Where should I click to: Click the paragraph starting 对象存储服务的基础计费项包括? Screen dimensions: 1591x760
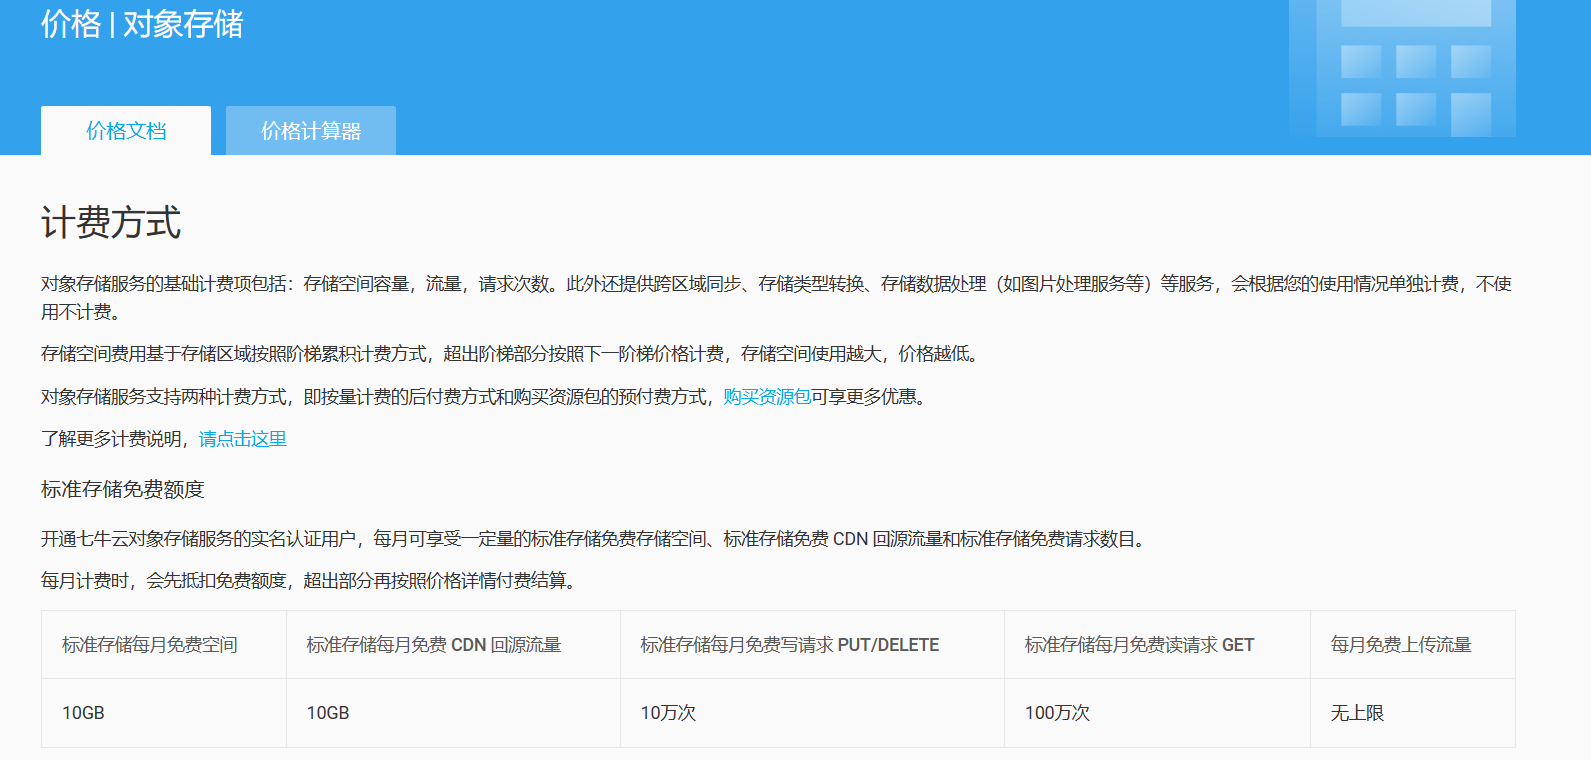pos(776,298)
